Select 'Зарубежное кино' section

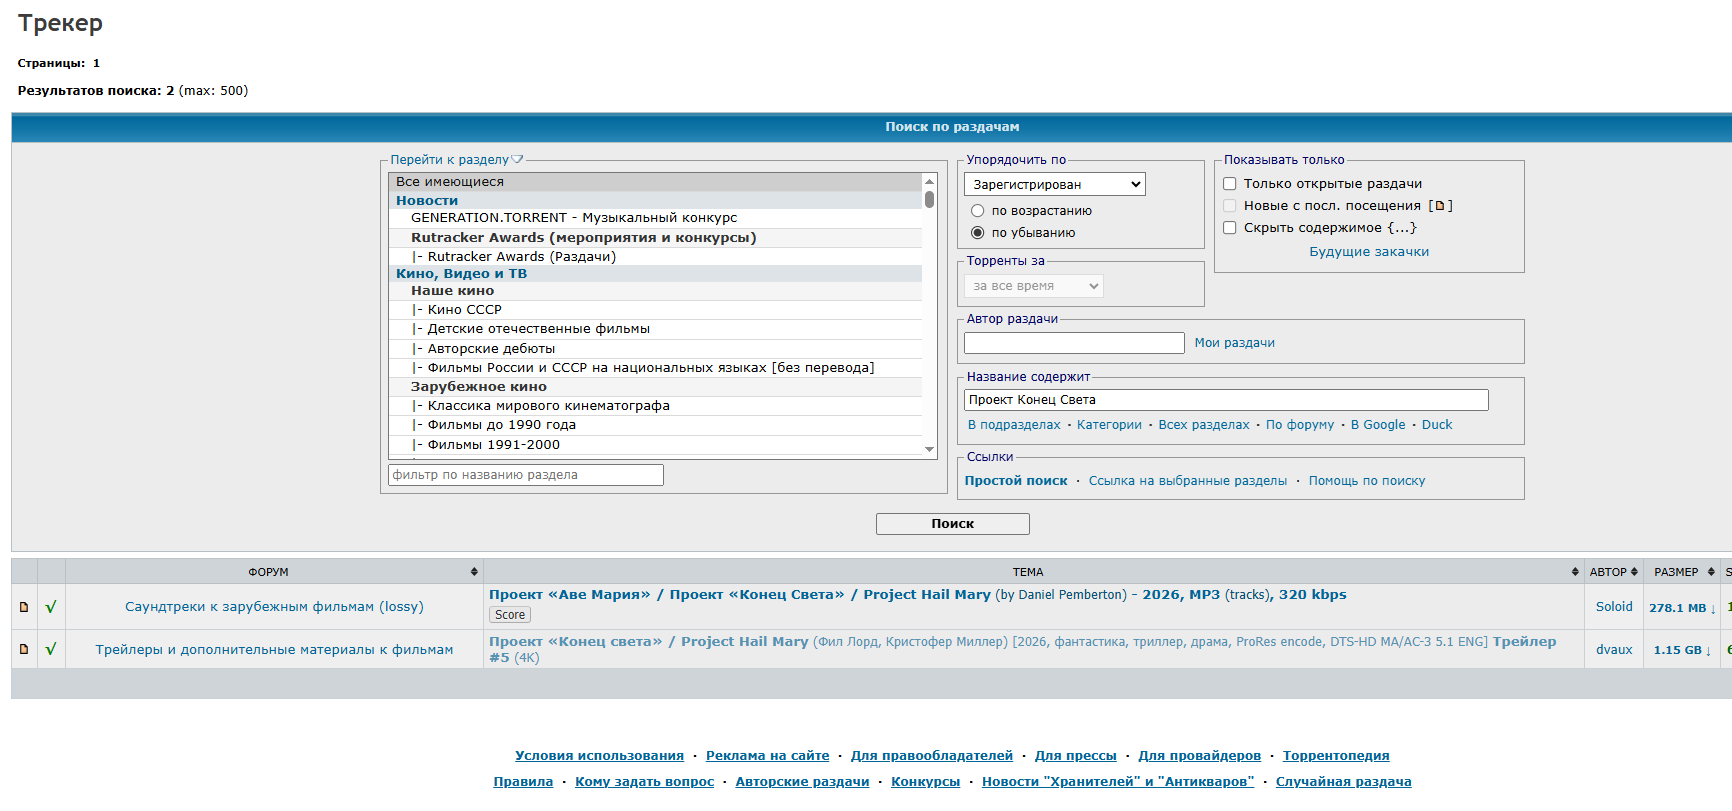655,387
